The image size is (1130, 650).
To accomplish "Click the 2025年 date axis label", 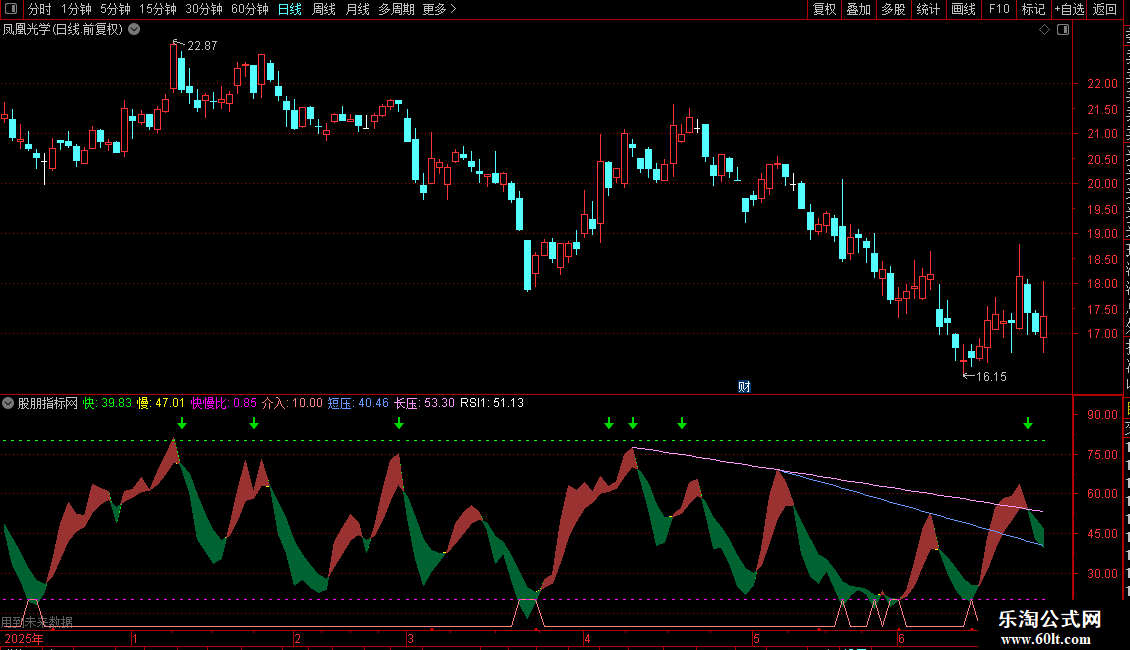I will pos(24,638).
